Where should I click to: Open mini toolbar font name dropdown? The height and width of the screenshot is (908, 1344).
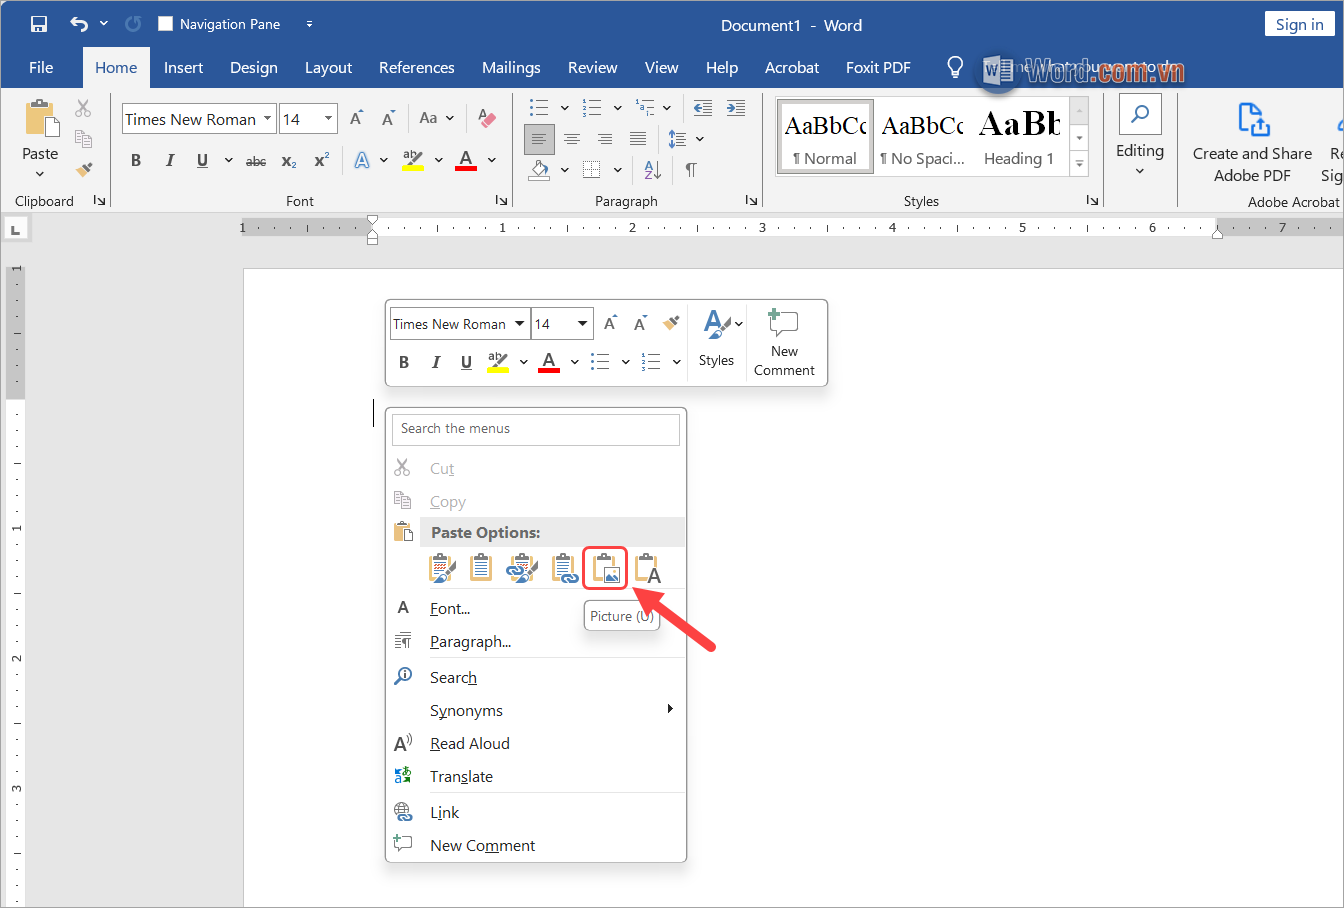519,323
